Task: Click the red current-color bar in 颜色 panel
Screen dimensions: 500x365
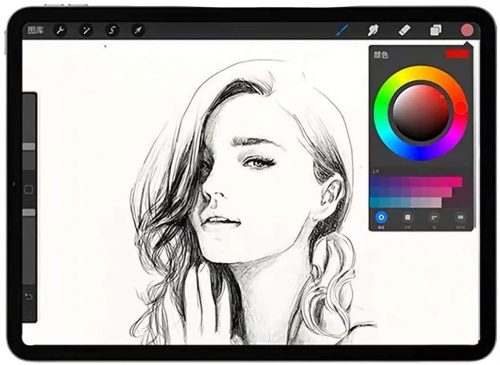Action: [457, 54]
